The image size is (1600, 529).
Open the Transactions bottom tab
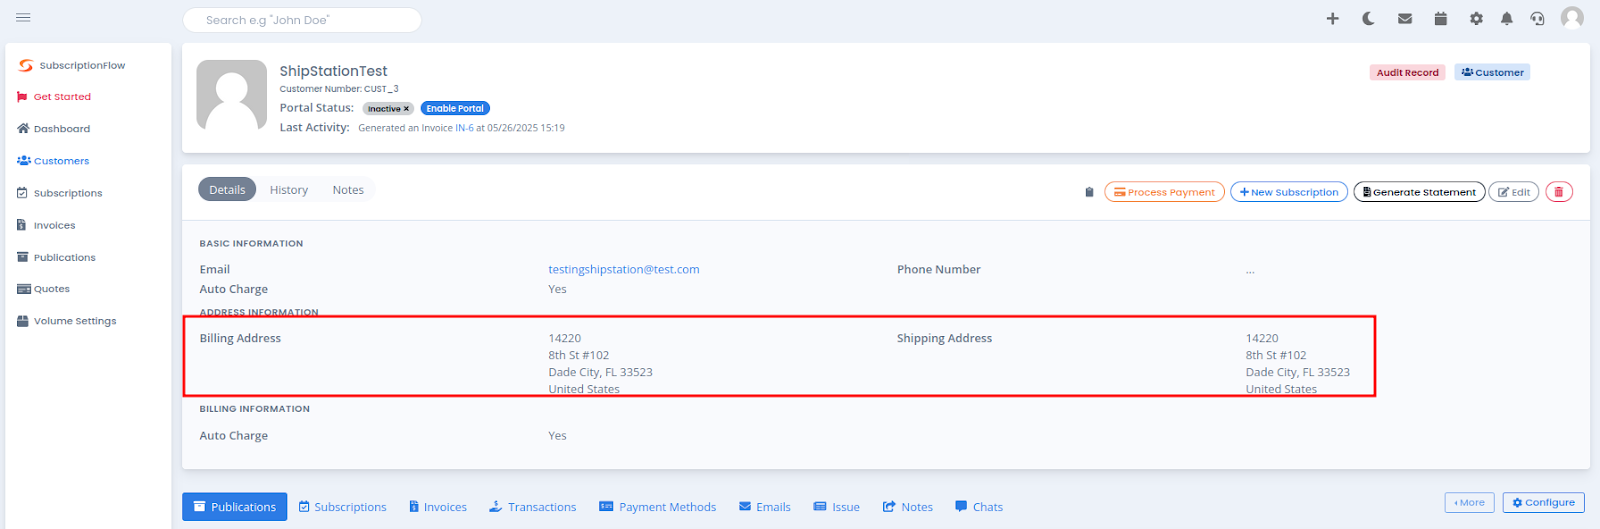[533, 507]
